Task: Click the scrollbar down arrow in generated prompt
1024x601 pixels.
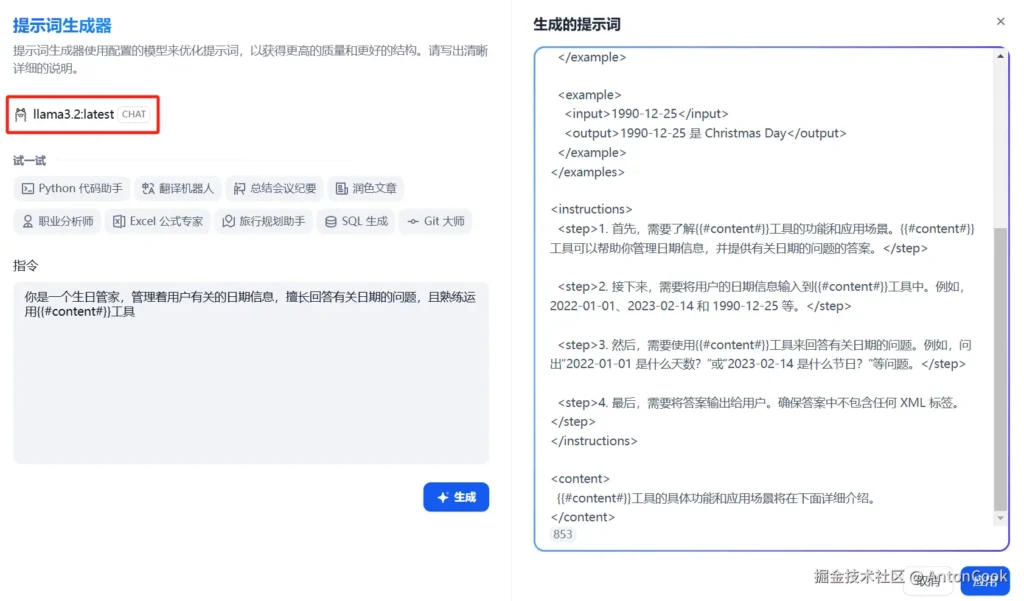Action: [1001, 518]
